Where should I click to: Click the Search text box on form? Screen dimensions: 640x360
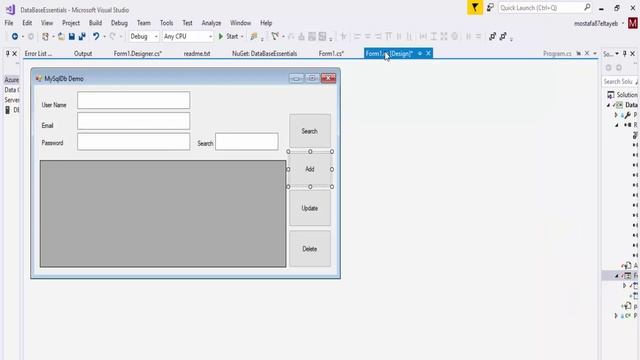247,142
